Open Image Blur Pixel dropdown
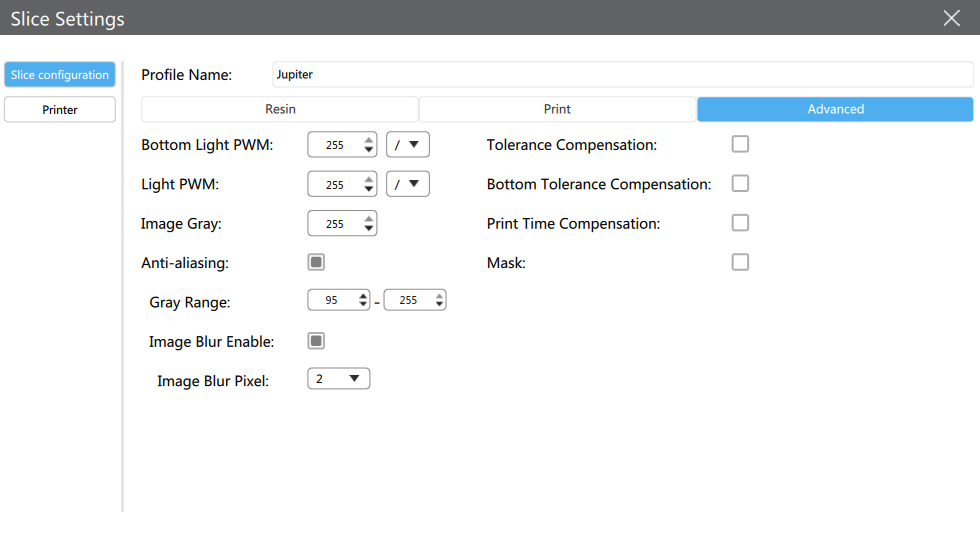 click(x=338, y=379)
